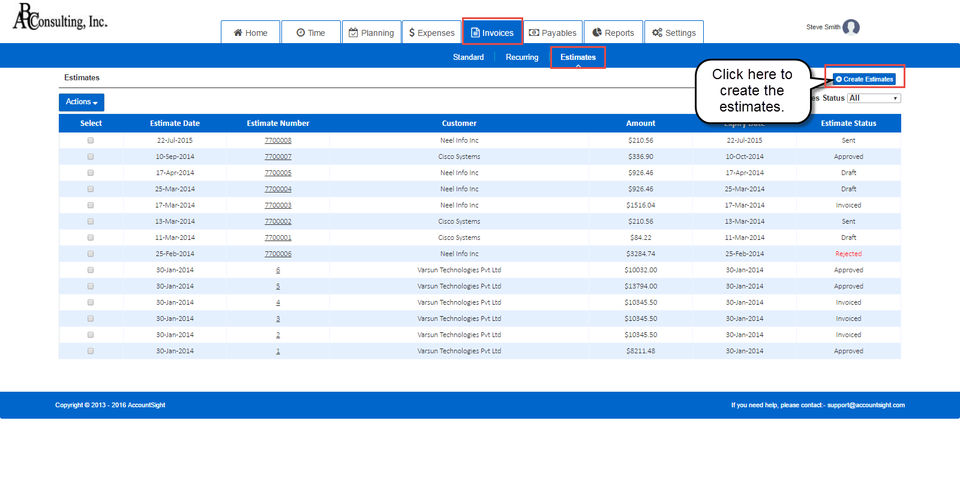Click estimate date 22-Jul-2015
This screenshot has width=960, height=490.
point(175,140)
